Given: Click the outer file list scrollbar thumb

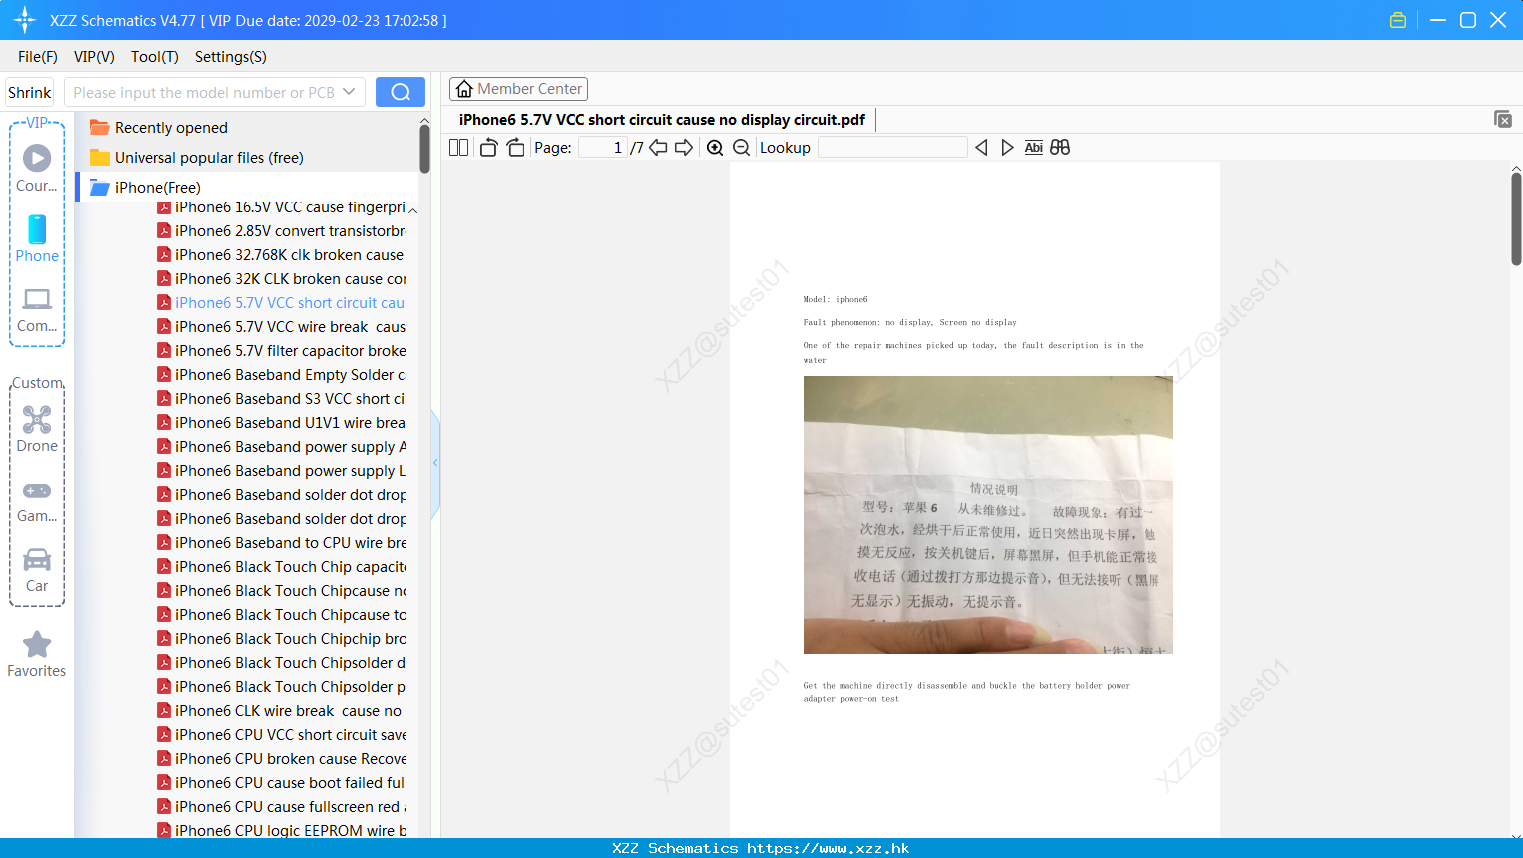Looking at the screenshot, I should tap(424, 150).
